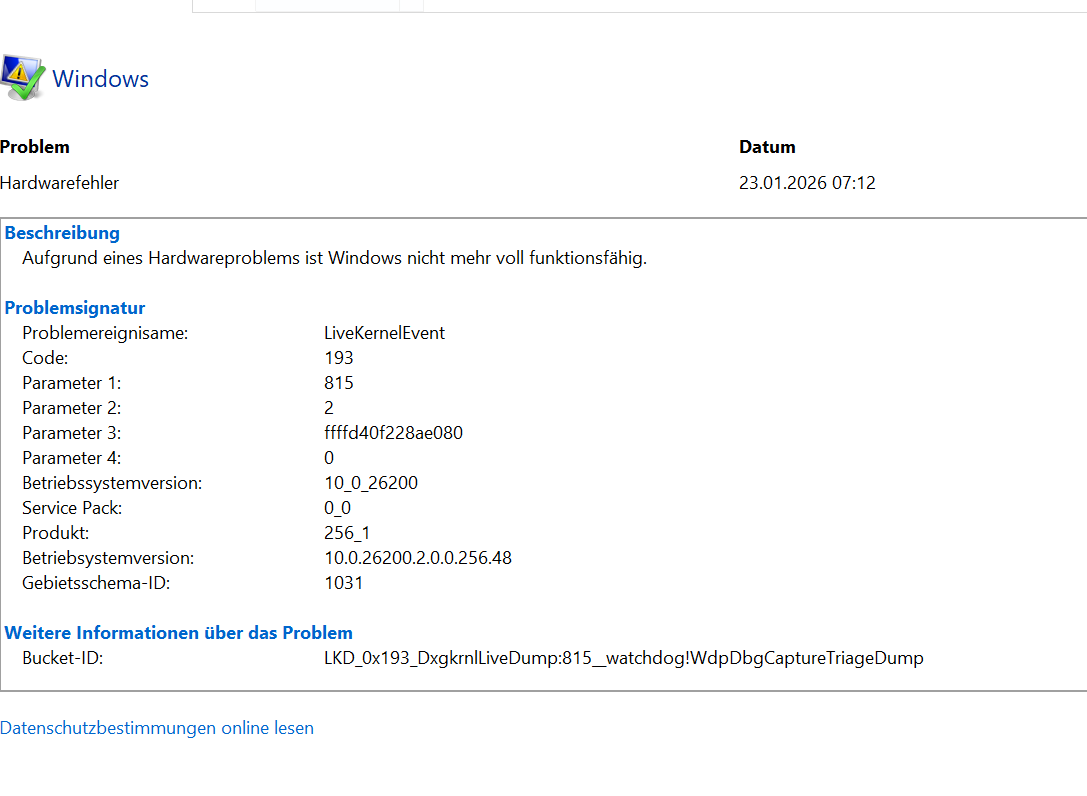Select the code value '193'
This screenshot has height=796, width=1087.
tap(338, 358)
